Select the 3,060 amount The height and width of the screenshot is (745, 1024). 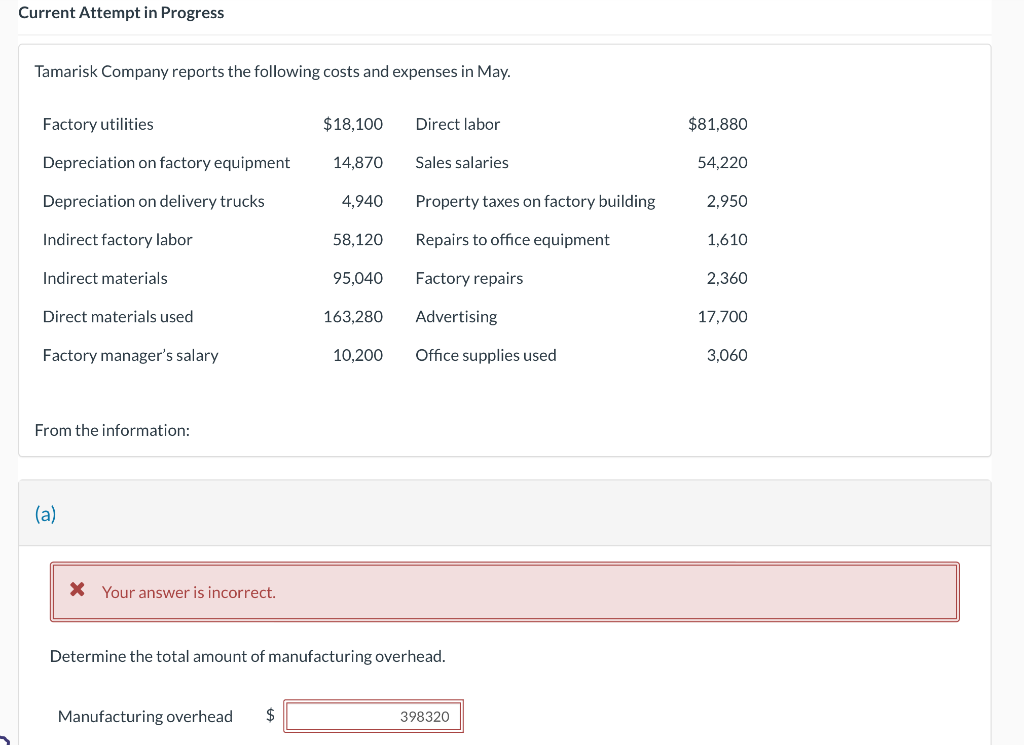click(727, 355)
